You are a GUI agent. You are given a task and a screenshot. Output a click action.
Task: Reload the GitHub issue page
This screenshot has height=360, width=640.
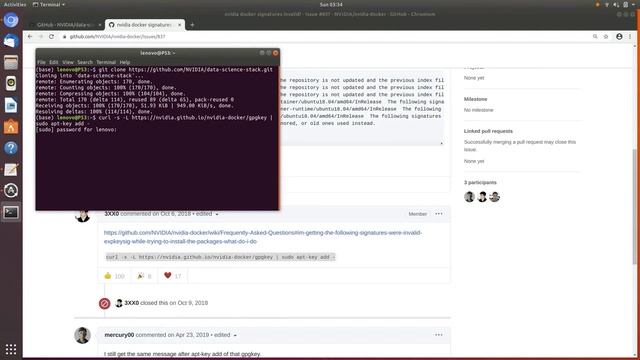tap(51, 36)
